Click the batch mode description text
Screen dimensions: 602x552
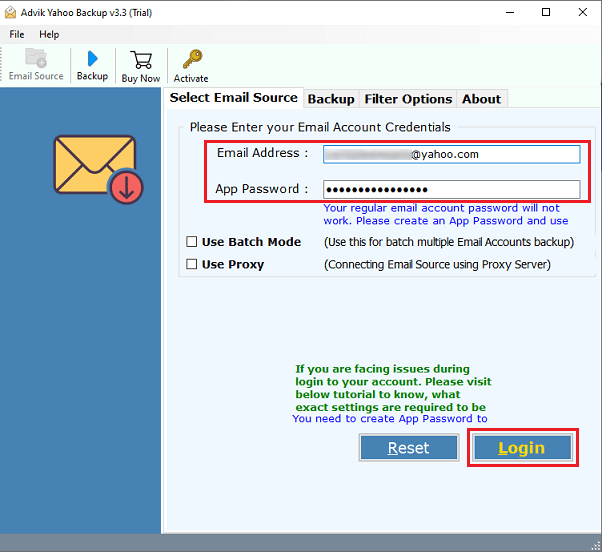click(449, 242)
